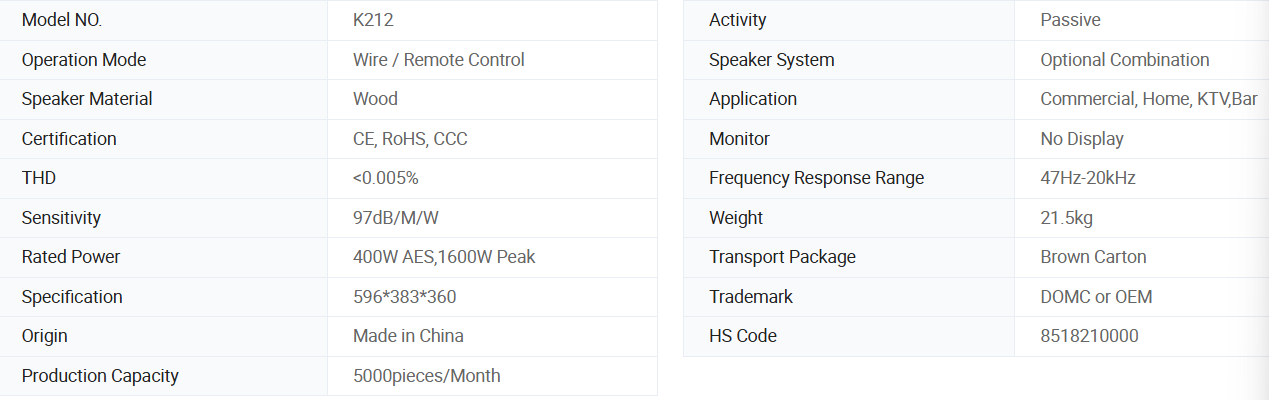Select the 596*383*360 specification value
Viewport: 1269px width, 400px height.
tap(405, 297)
